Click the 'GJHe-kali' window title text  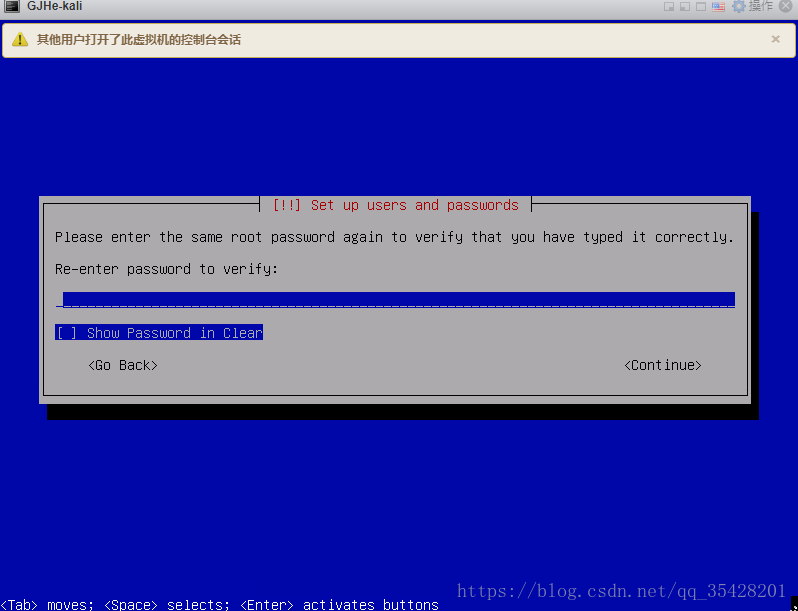[x=54, y=6]
